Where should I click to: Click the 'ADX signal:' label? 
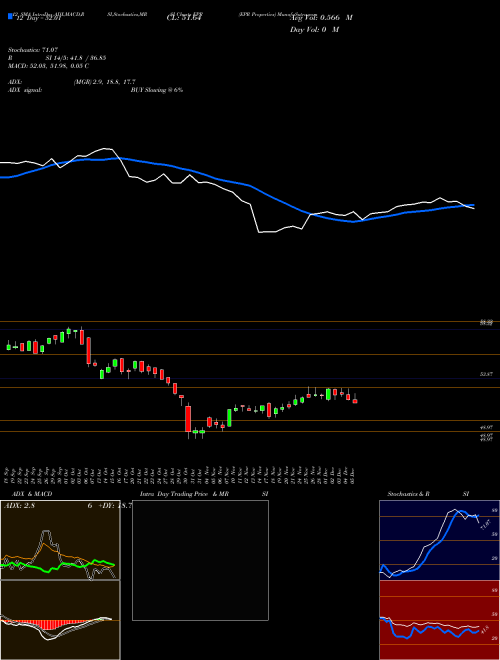click(25, 90)
